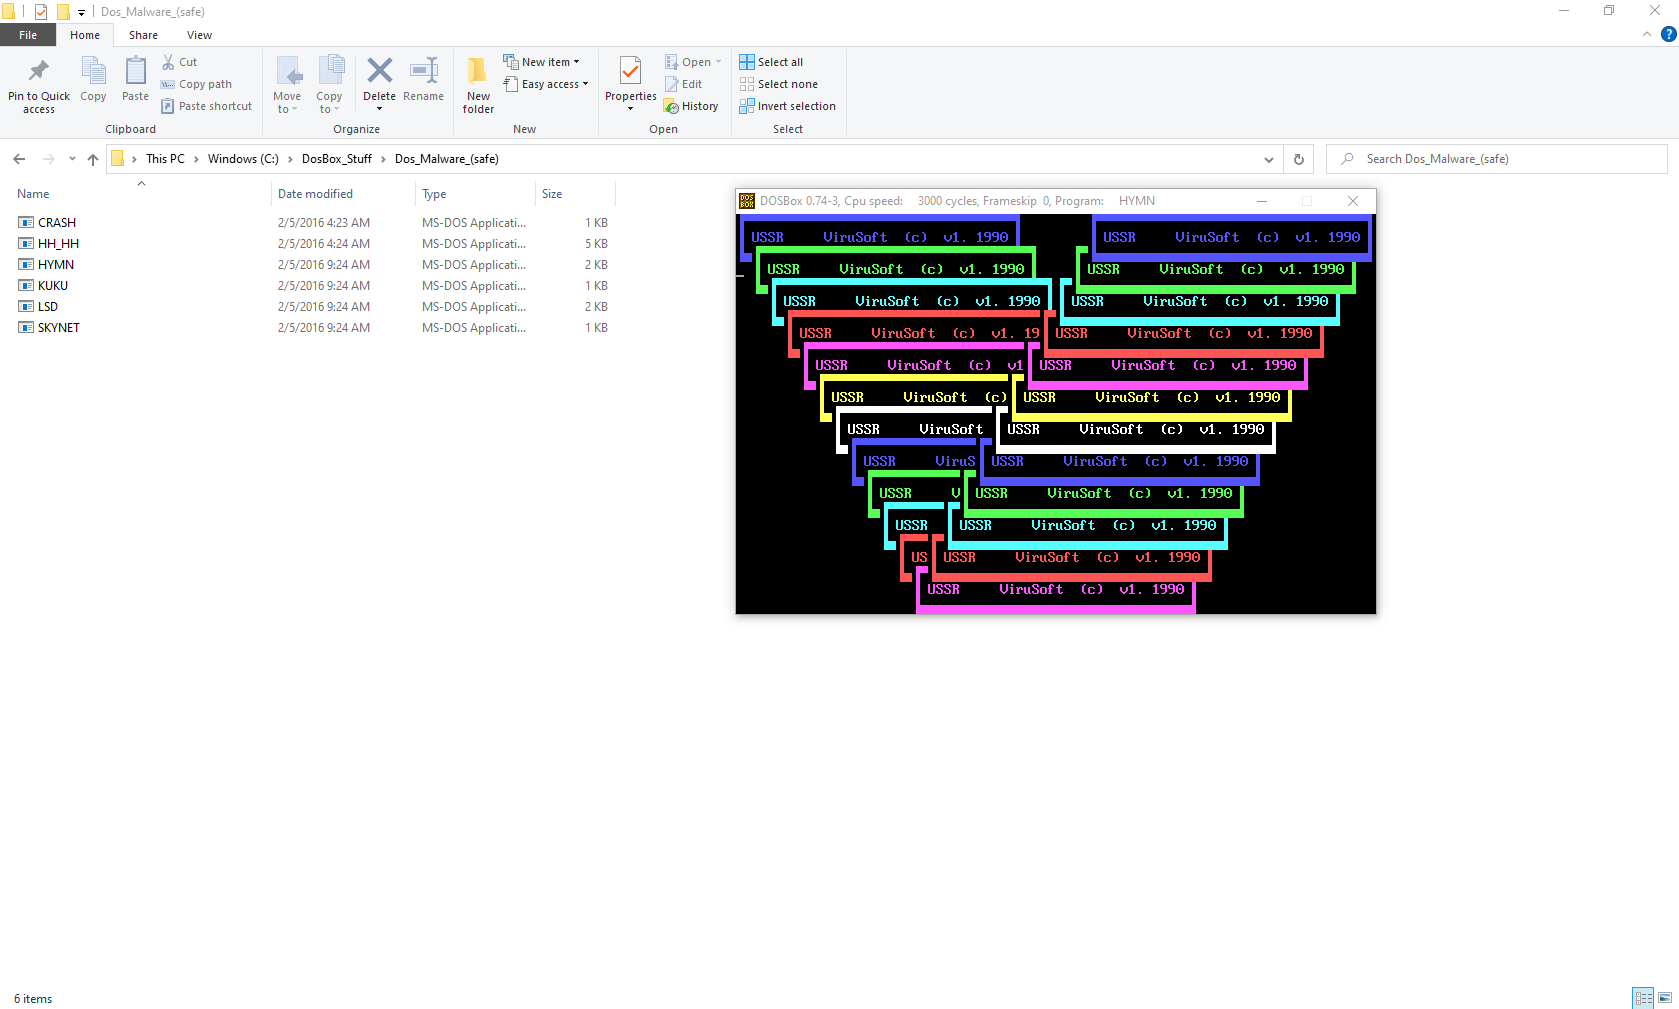Sort files by Date modified column

point(315,194)
